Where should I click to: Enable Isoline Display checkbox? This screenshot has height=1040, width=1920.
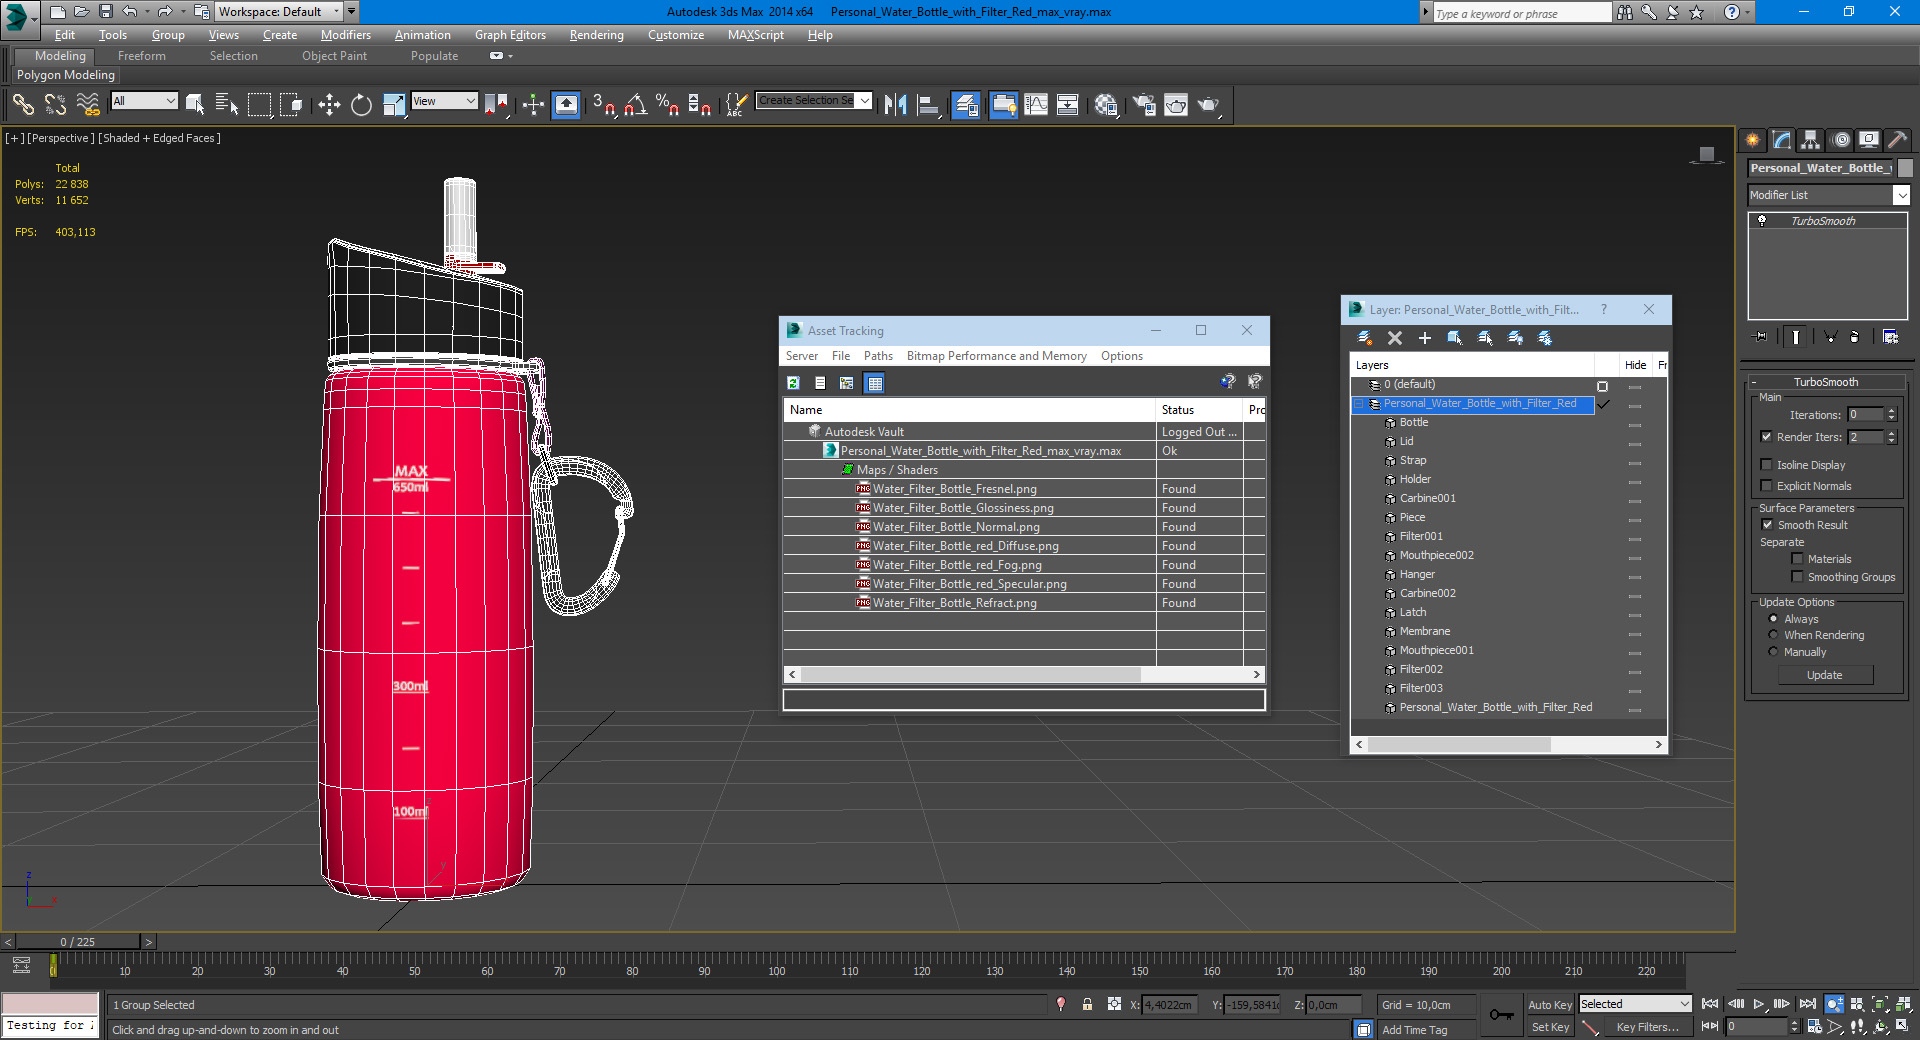coord(1767,465)
